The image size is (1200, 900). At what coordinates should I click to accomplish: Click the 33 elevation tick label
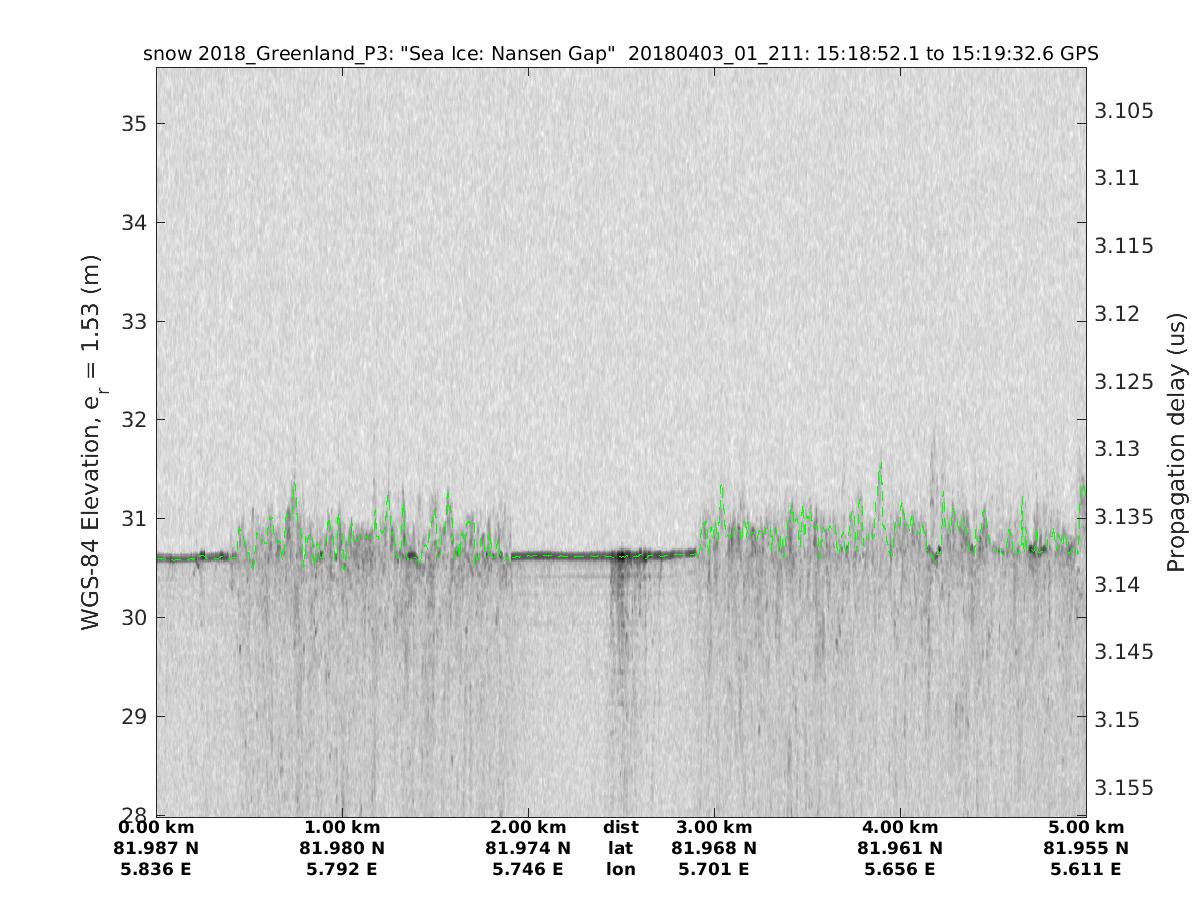click(x=134, y=322)
